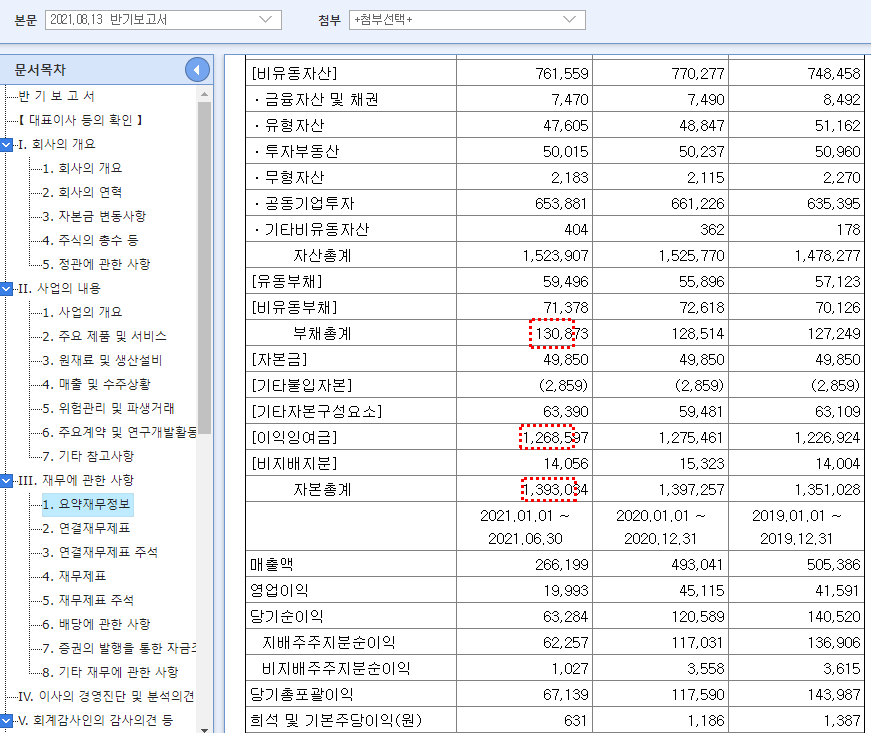Screen dimensions: 871x733
Task: Open 반 기 보 고 서 in the tree
Action: click(x=57, y=96)
